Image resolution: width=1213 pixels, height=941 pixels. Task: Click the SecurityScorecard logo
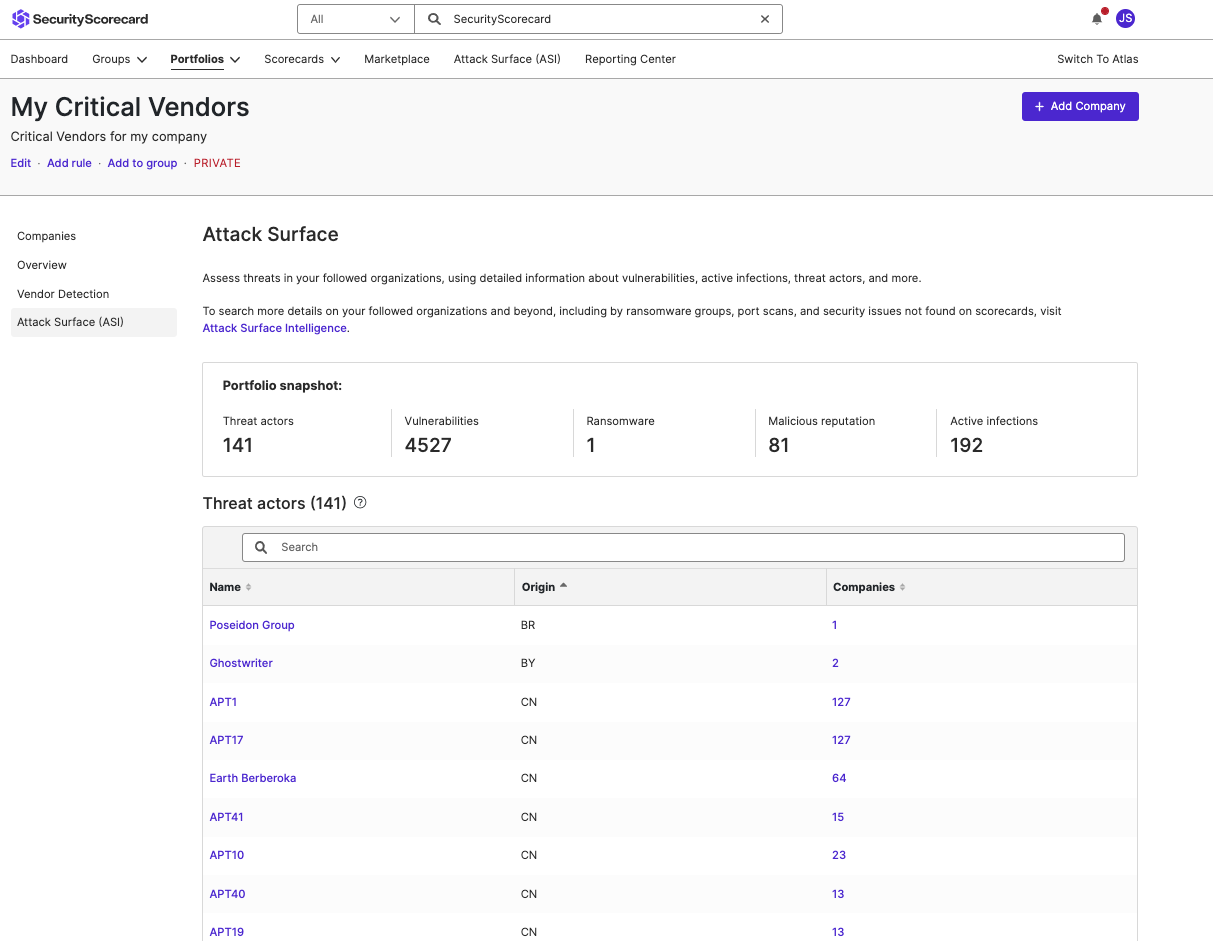coord(79,19)
